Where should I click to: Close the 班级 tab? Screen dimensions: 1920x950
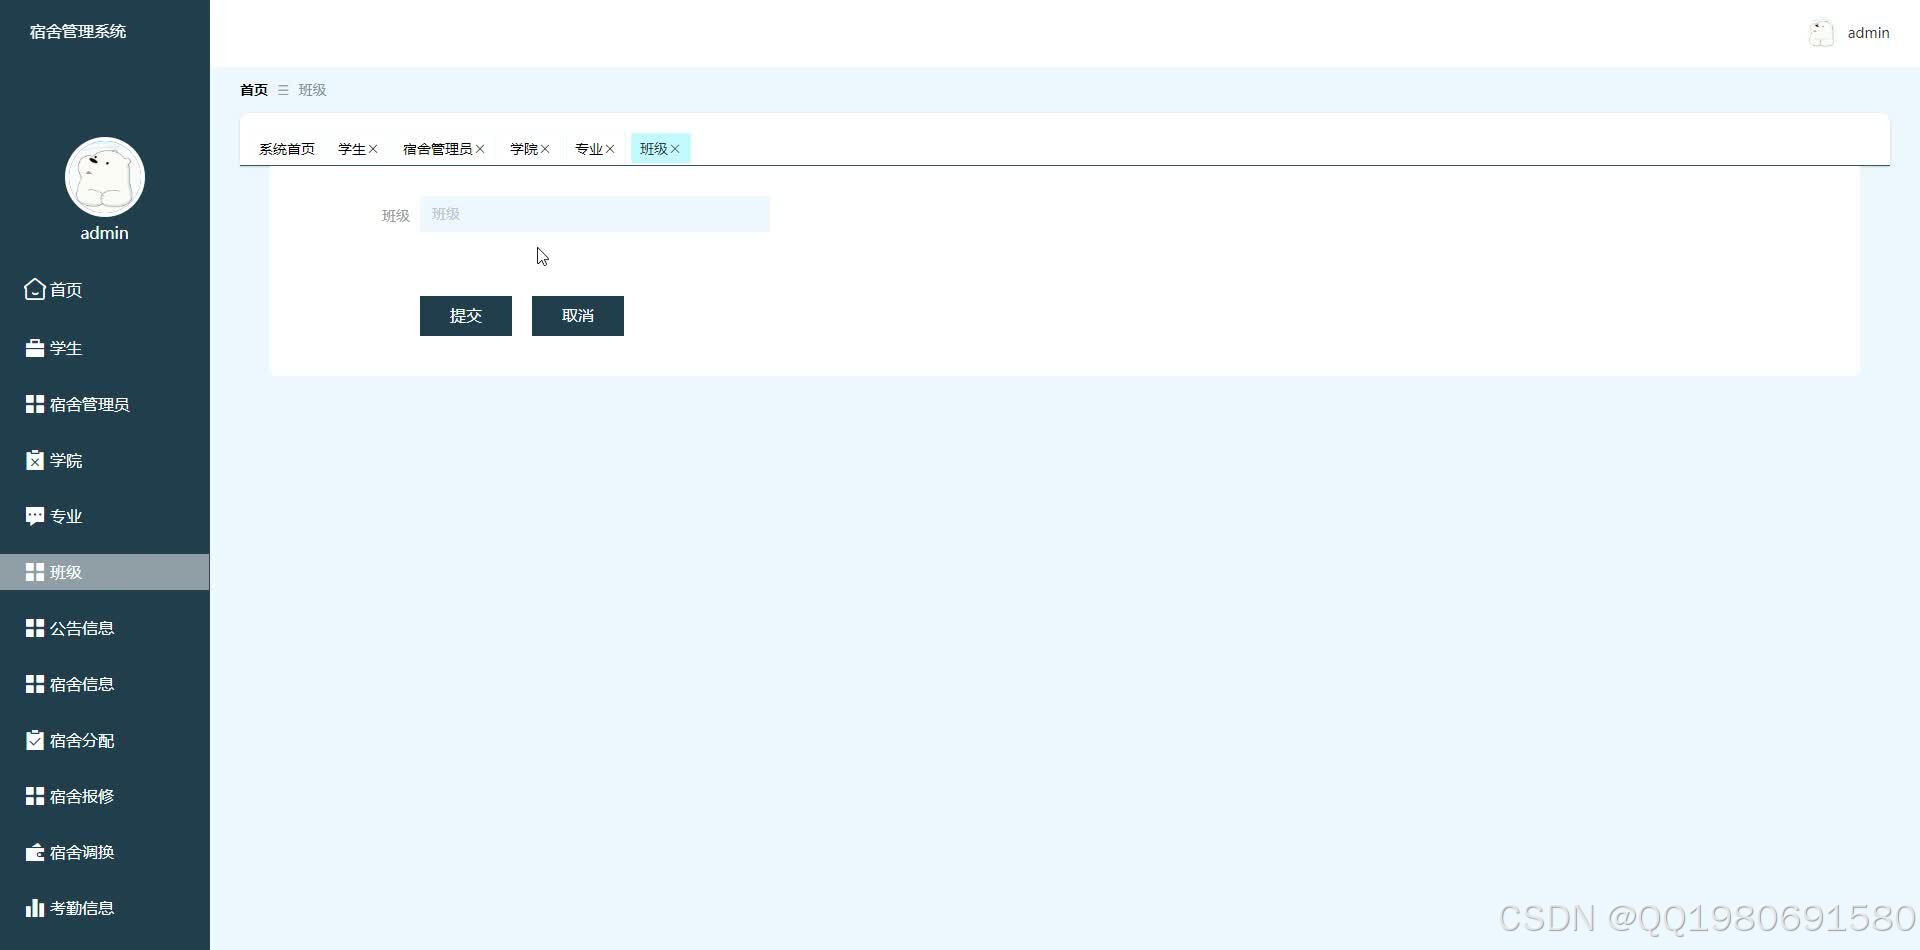pyautogui.click(x=675, y=149)
